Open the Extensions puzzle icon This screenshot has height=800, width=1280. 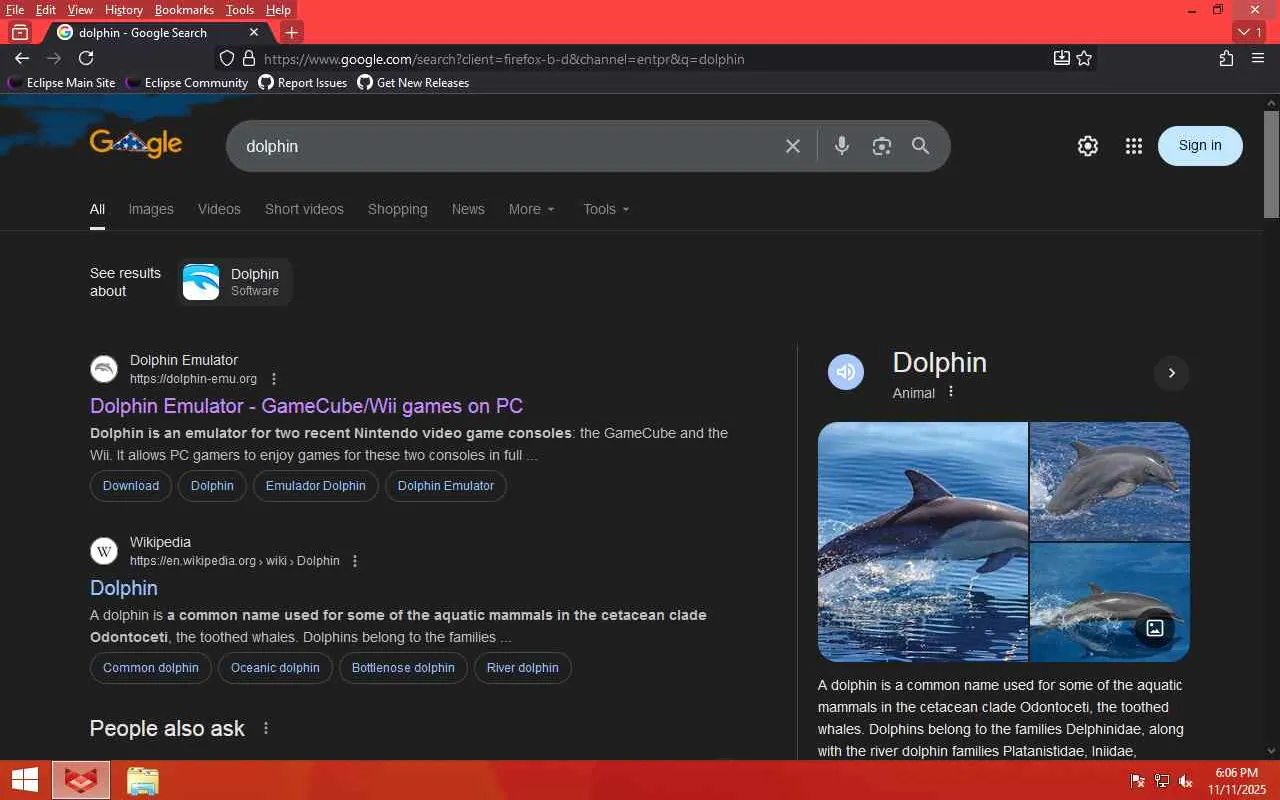1226,58
